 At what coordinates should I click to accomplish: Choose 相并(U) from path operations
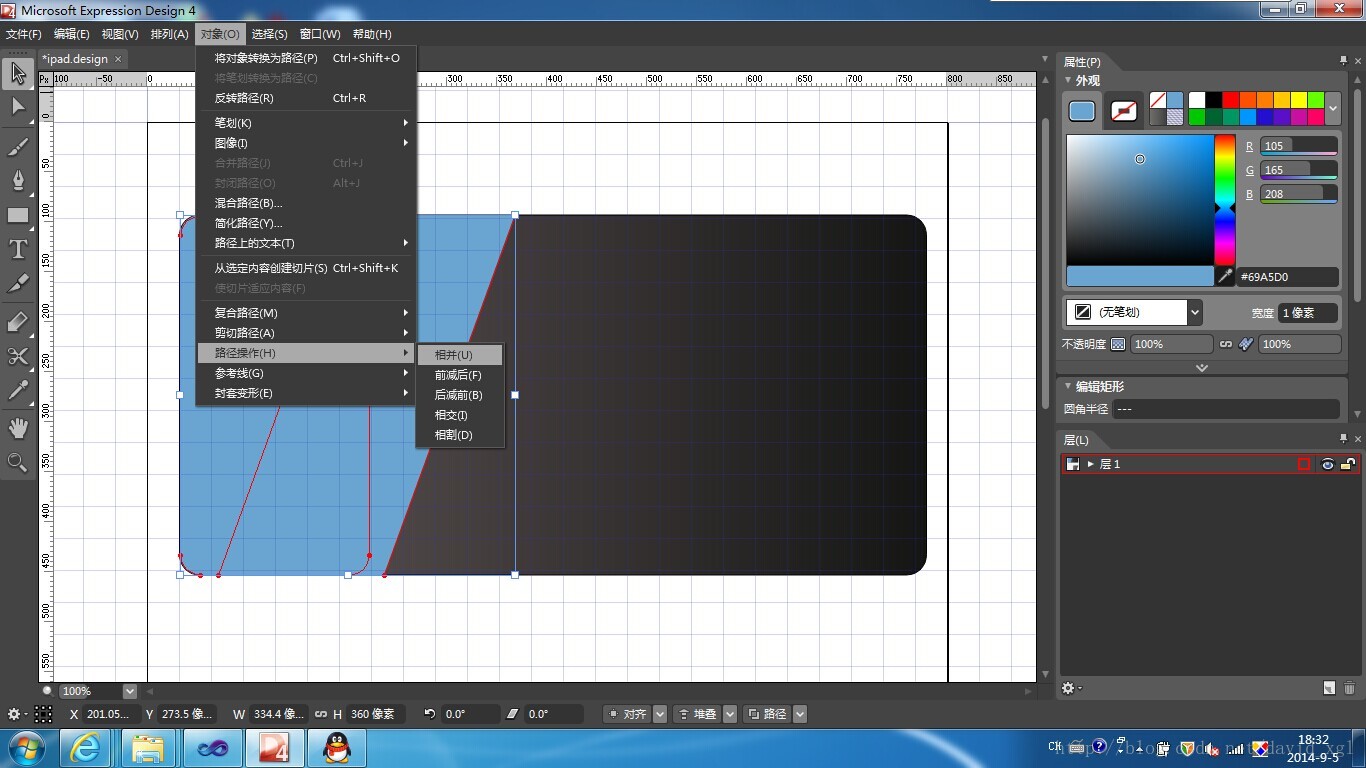point(460,355)
